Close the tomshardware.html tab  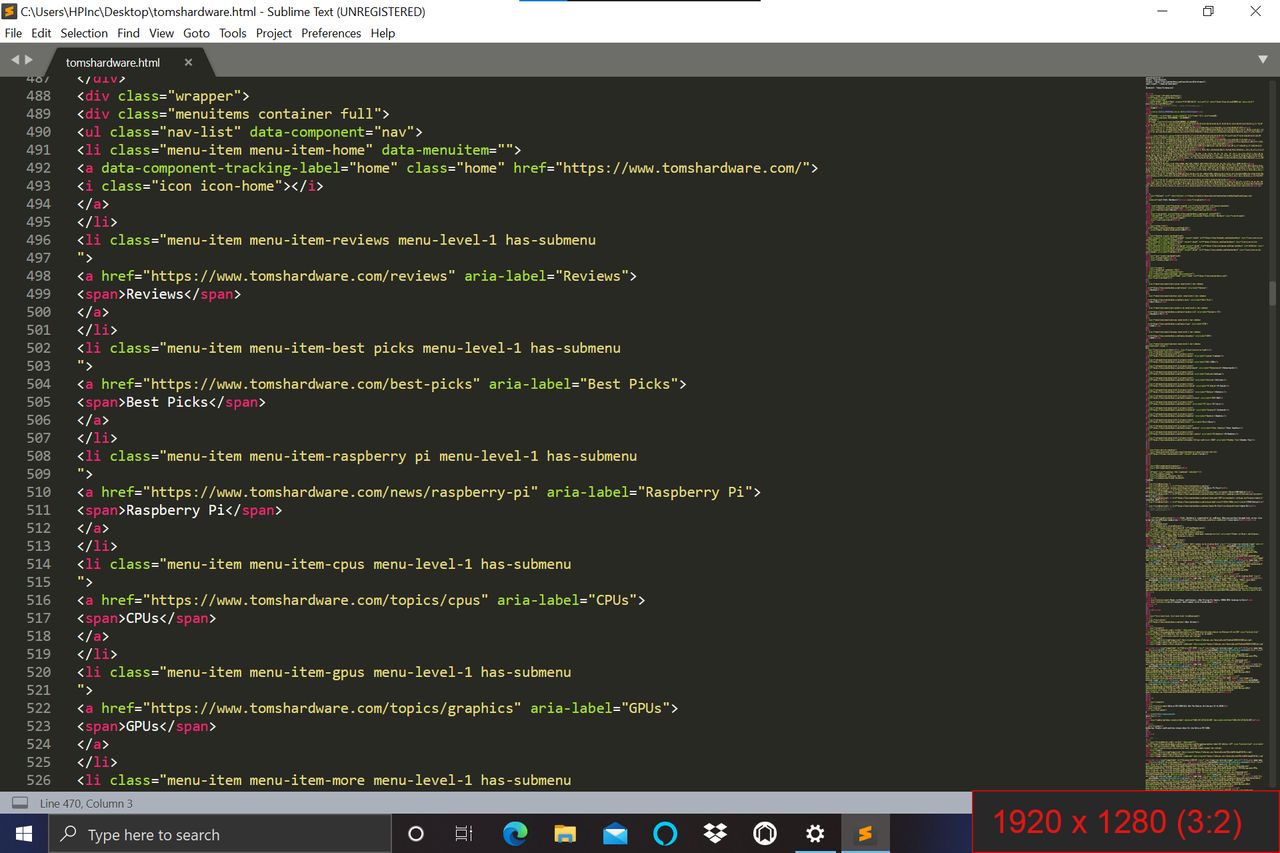click(x=189, y=62)
